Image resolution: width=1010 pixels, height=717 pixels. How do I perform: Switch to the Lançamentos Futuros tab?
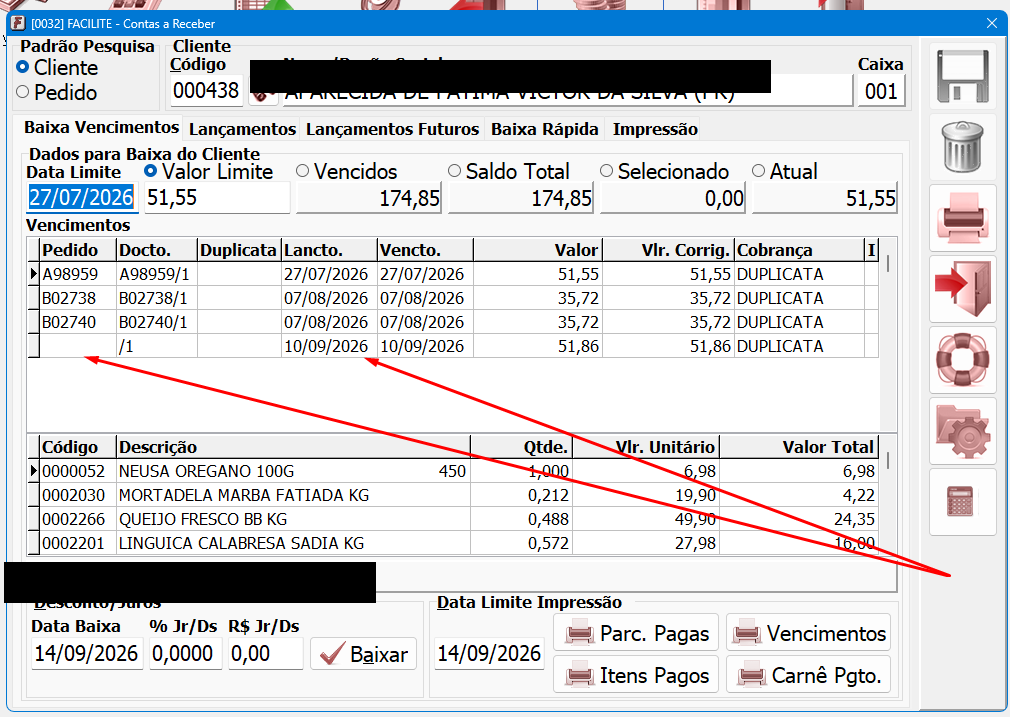click(x=392, y=129)
